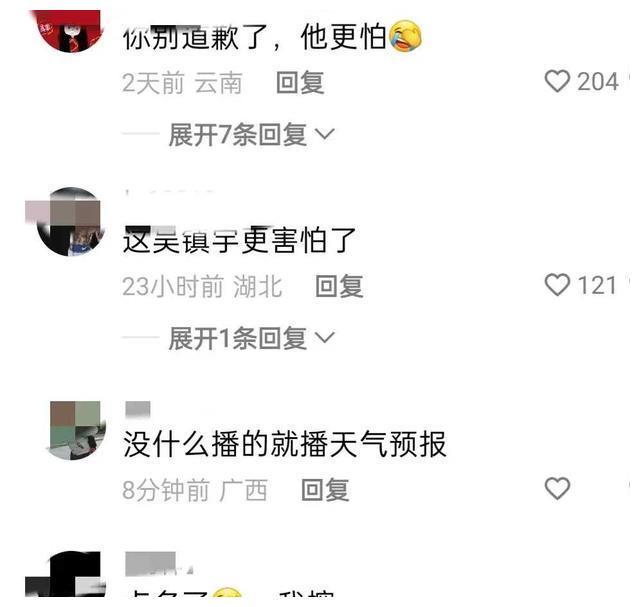Screen dimensions: 640x607
Task: Reply to the Yunnan comment
Action: coord(300,82)
